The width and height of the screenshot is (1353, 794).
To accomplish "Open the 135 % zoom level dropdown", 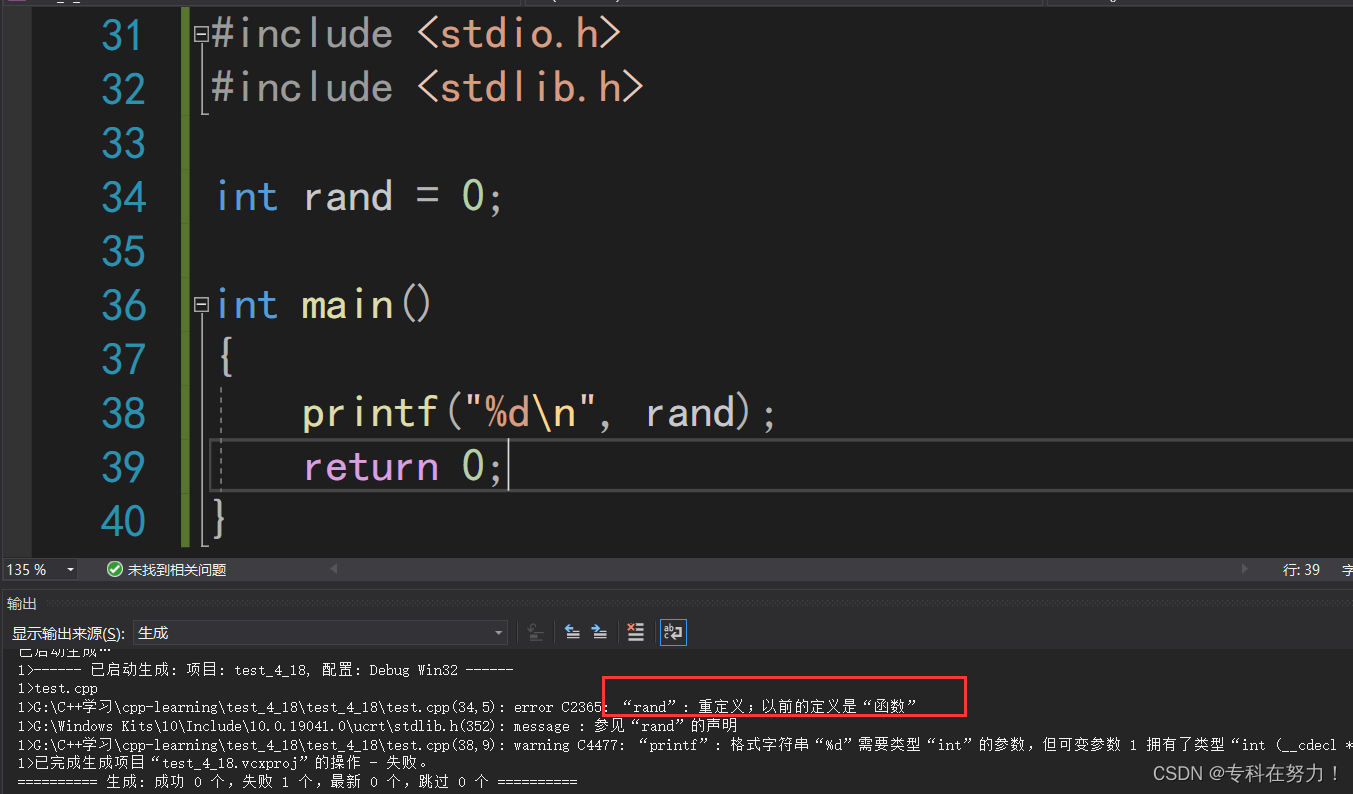I will [70, 570].
